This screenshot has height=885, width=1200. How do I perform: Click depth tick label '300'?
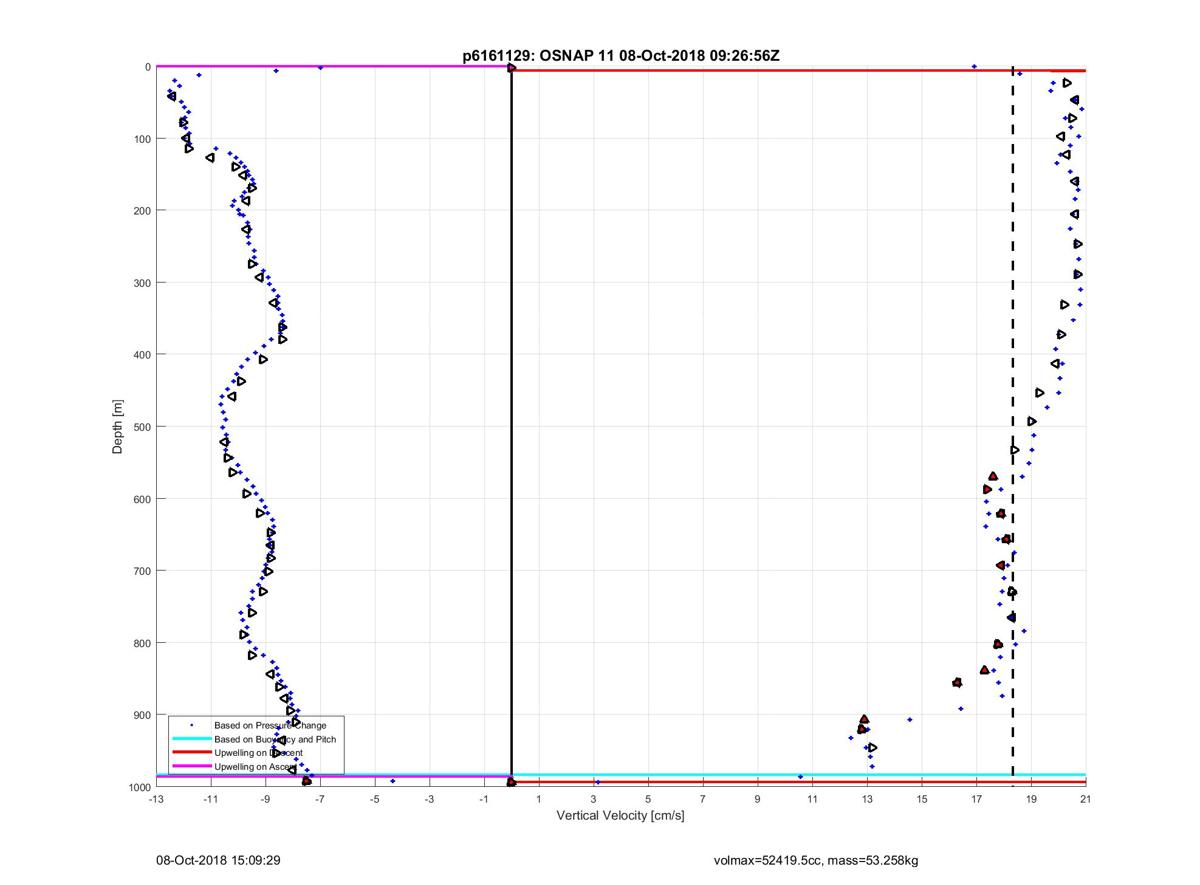[x=142, y=282]
